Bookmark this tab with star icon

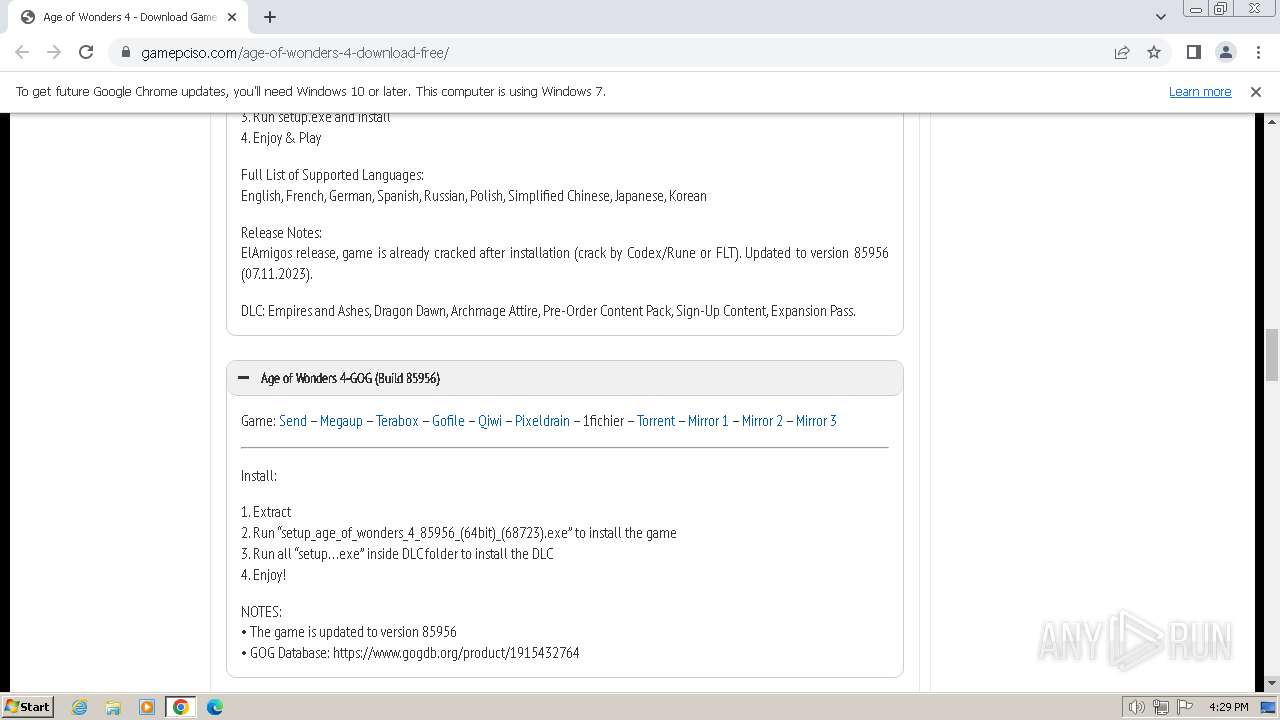pos(1154,52)
